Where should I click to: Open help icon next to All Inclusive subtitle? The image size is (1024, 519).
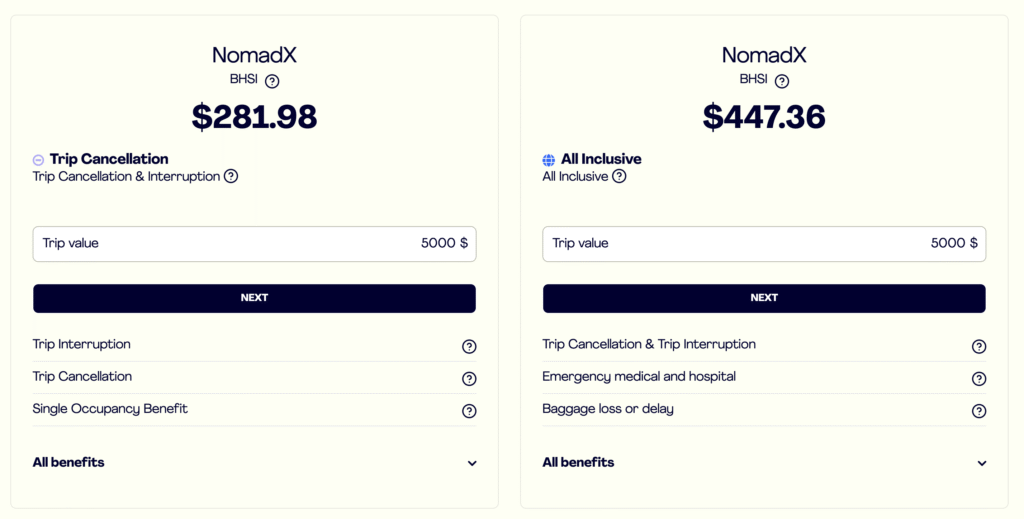pyautogui.click(x=619, y=176)
